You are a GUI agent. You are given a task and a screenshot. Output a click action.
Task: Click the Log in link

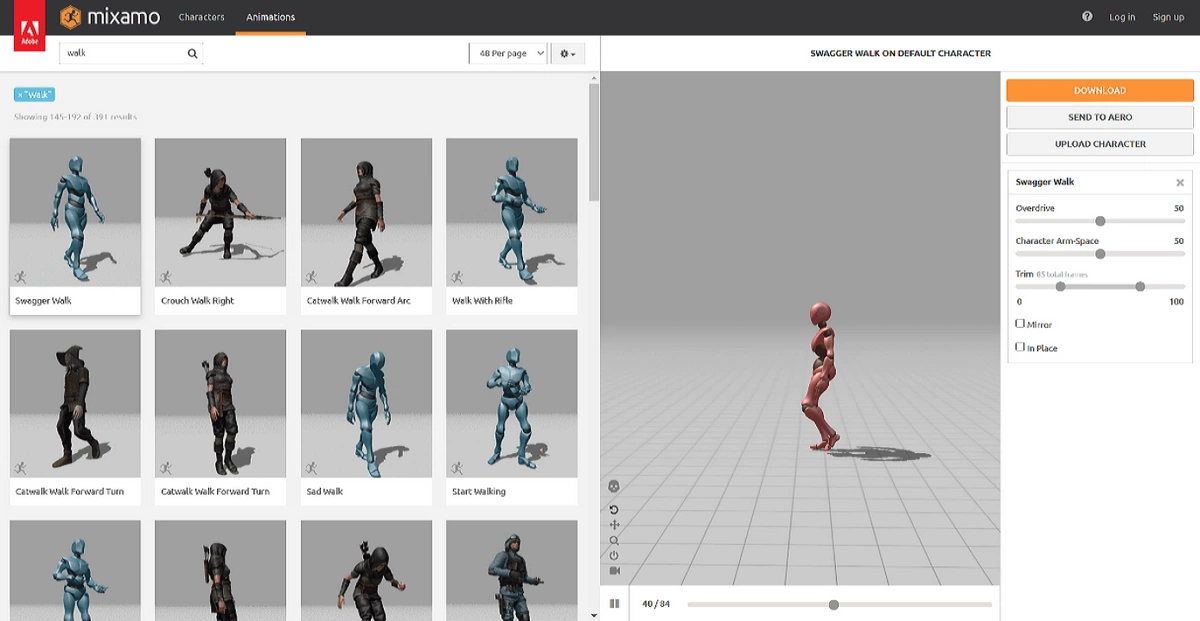pos(1122,17)
